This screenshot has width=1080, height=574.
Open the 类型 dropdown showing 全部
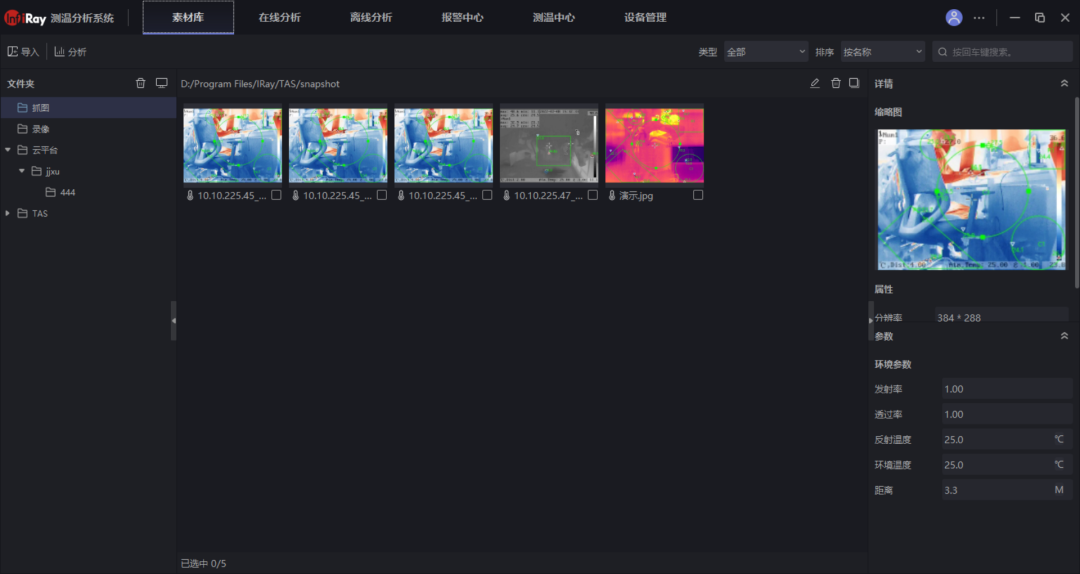[766, 52]
